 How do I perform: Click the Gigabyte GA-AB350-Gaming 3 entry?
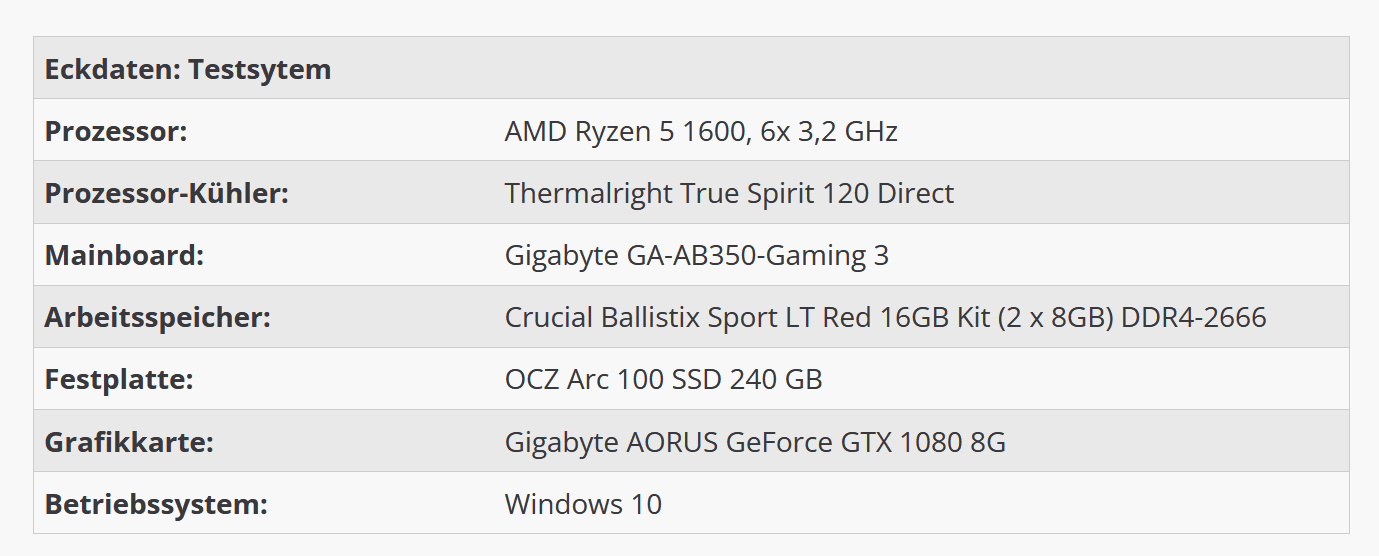point(697,255)
